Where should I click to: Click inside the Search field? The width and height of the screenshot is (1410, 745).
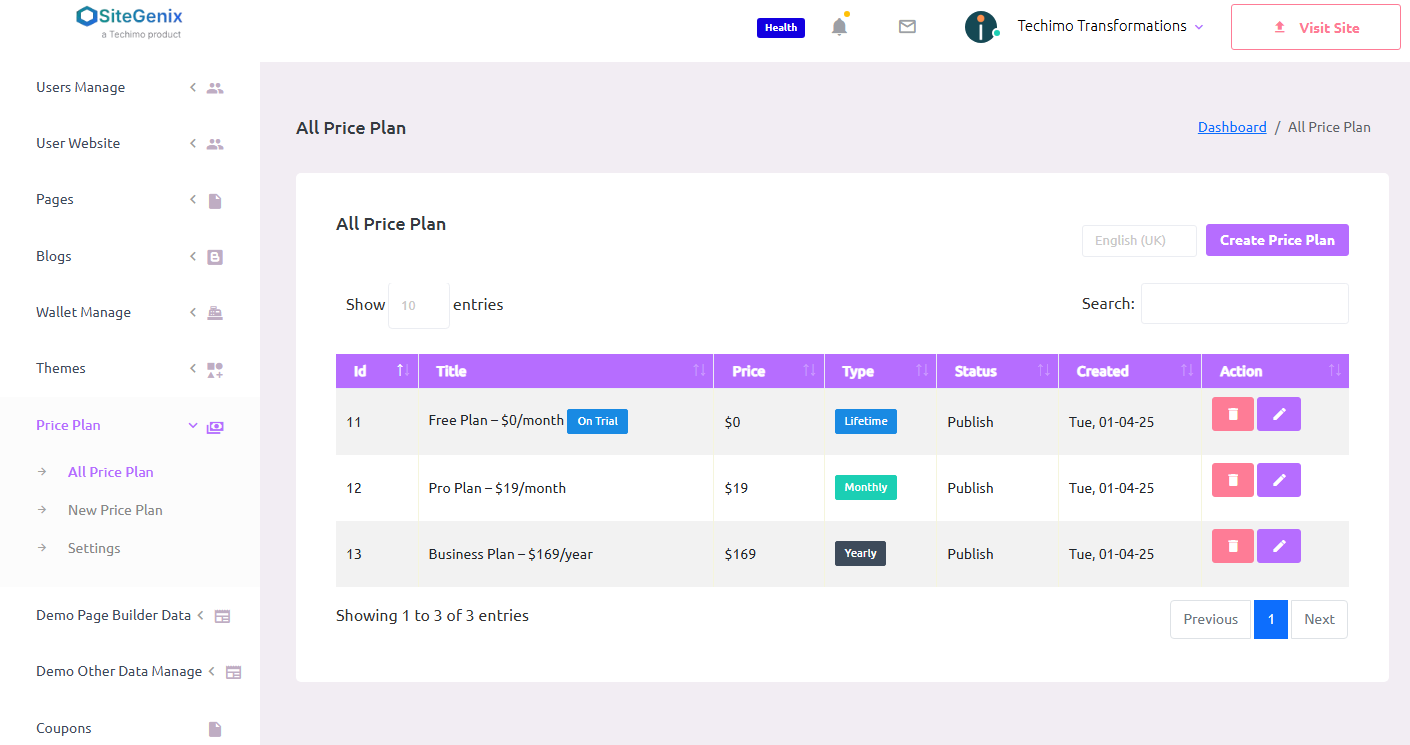click(1244, 303)
